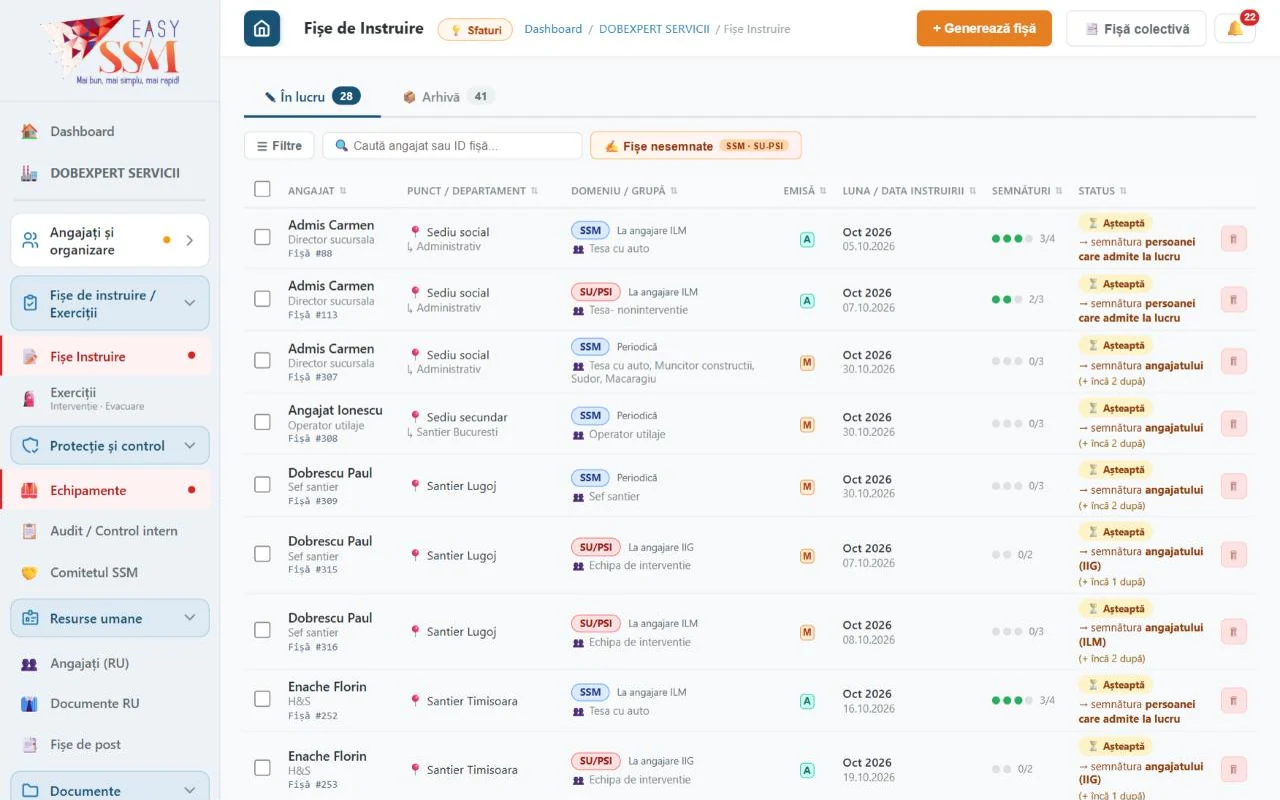Click the delete icon on Fișă #308 row

(1234, 424)
